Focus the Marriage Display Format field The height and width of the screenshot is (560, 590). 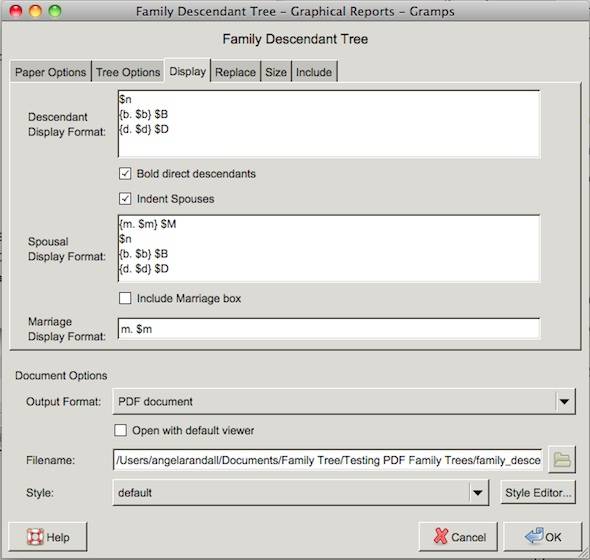pyautogui.click(x=329, y=329)
